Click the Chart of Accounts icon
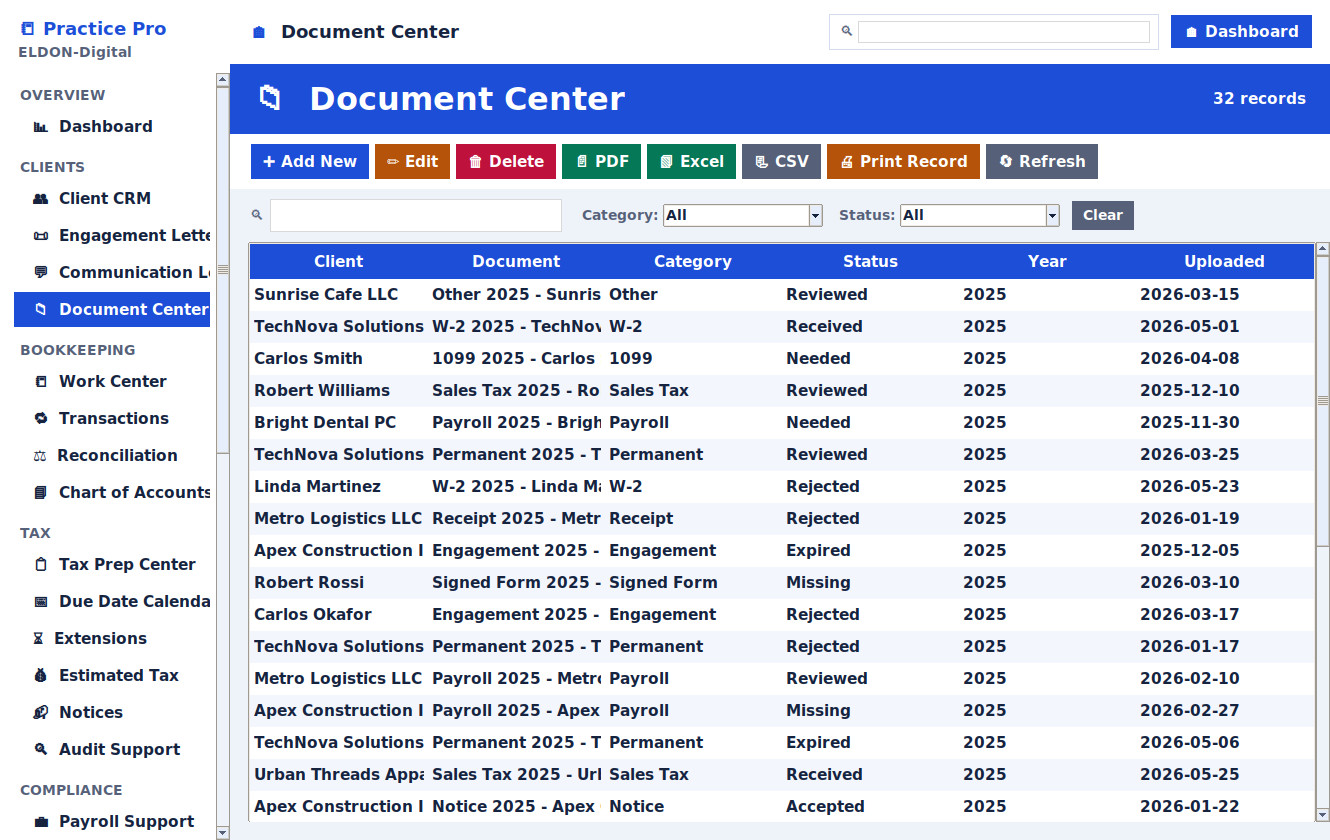 41,493
